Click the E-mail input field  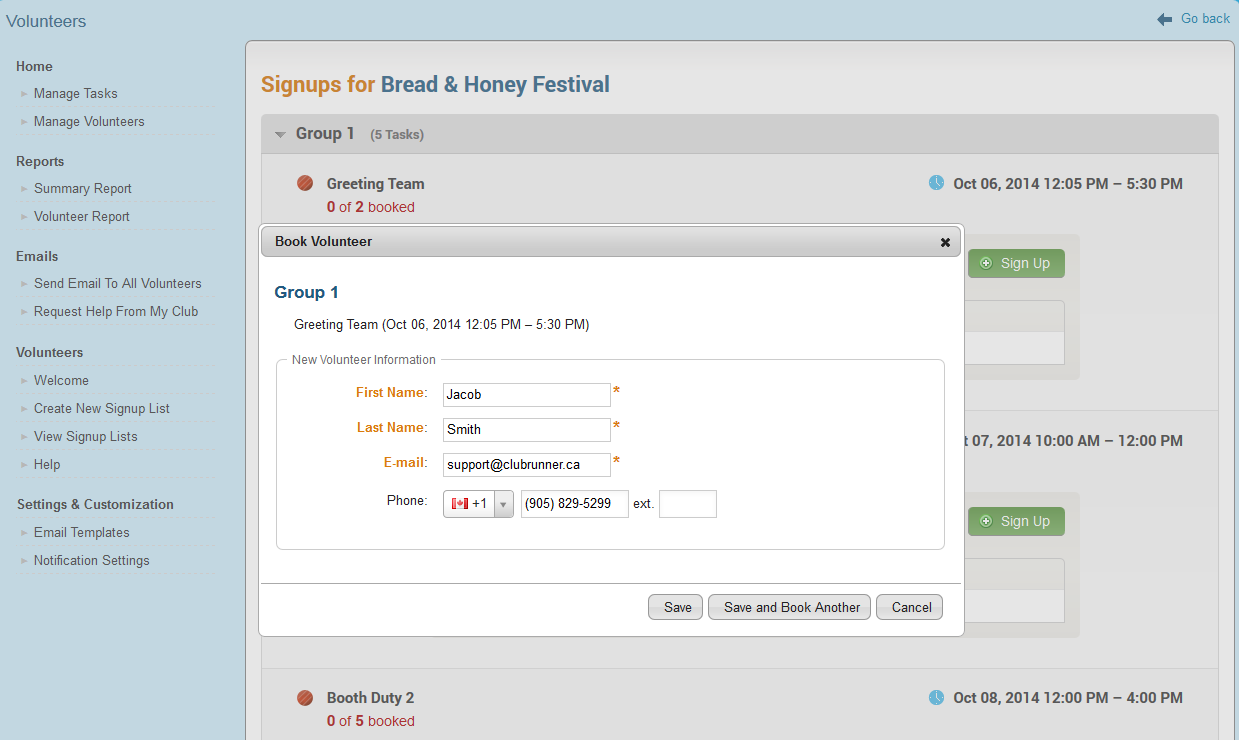(526, 465)
